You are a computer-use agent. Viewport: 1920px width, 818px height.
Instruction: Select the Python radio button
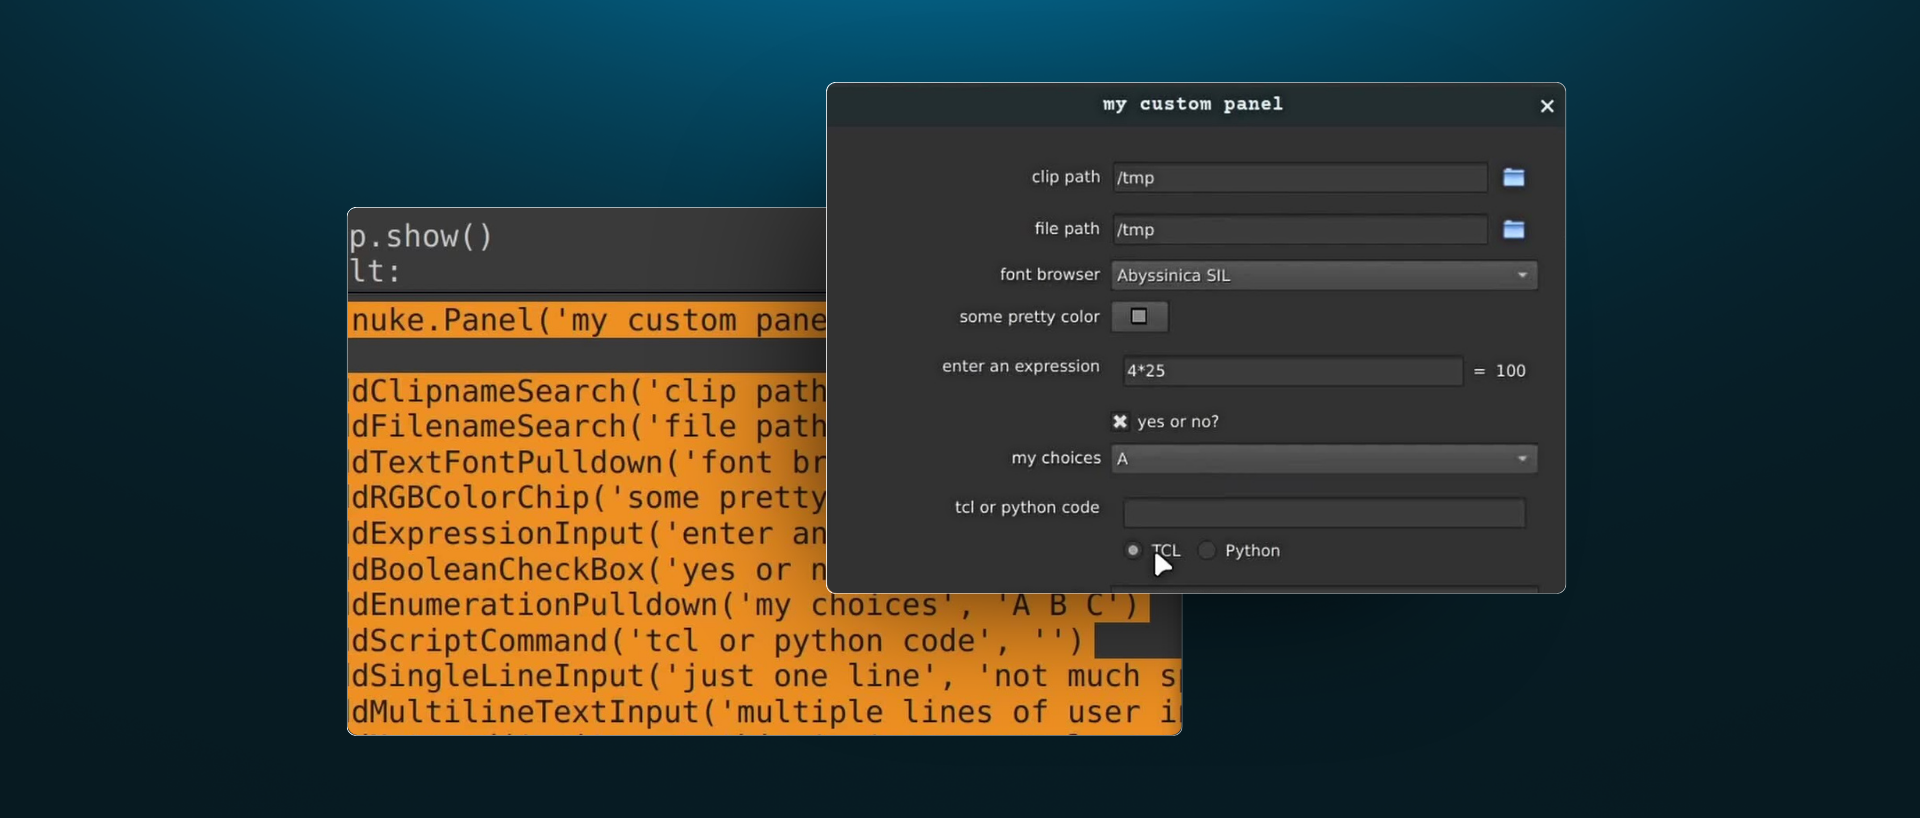coord(1207,550)
